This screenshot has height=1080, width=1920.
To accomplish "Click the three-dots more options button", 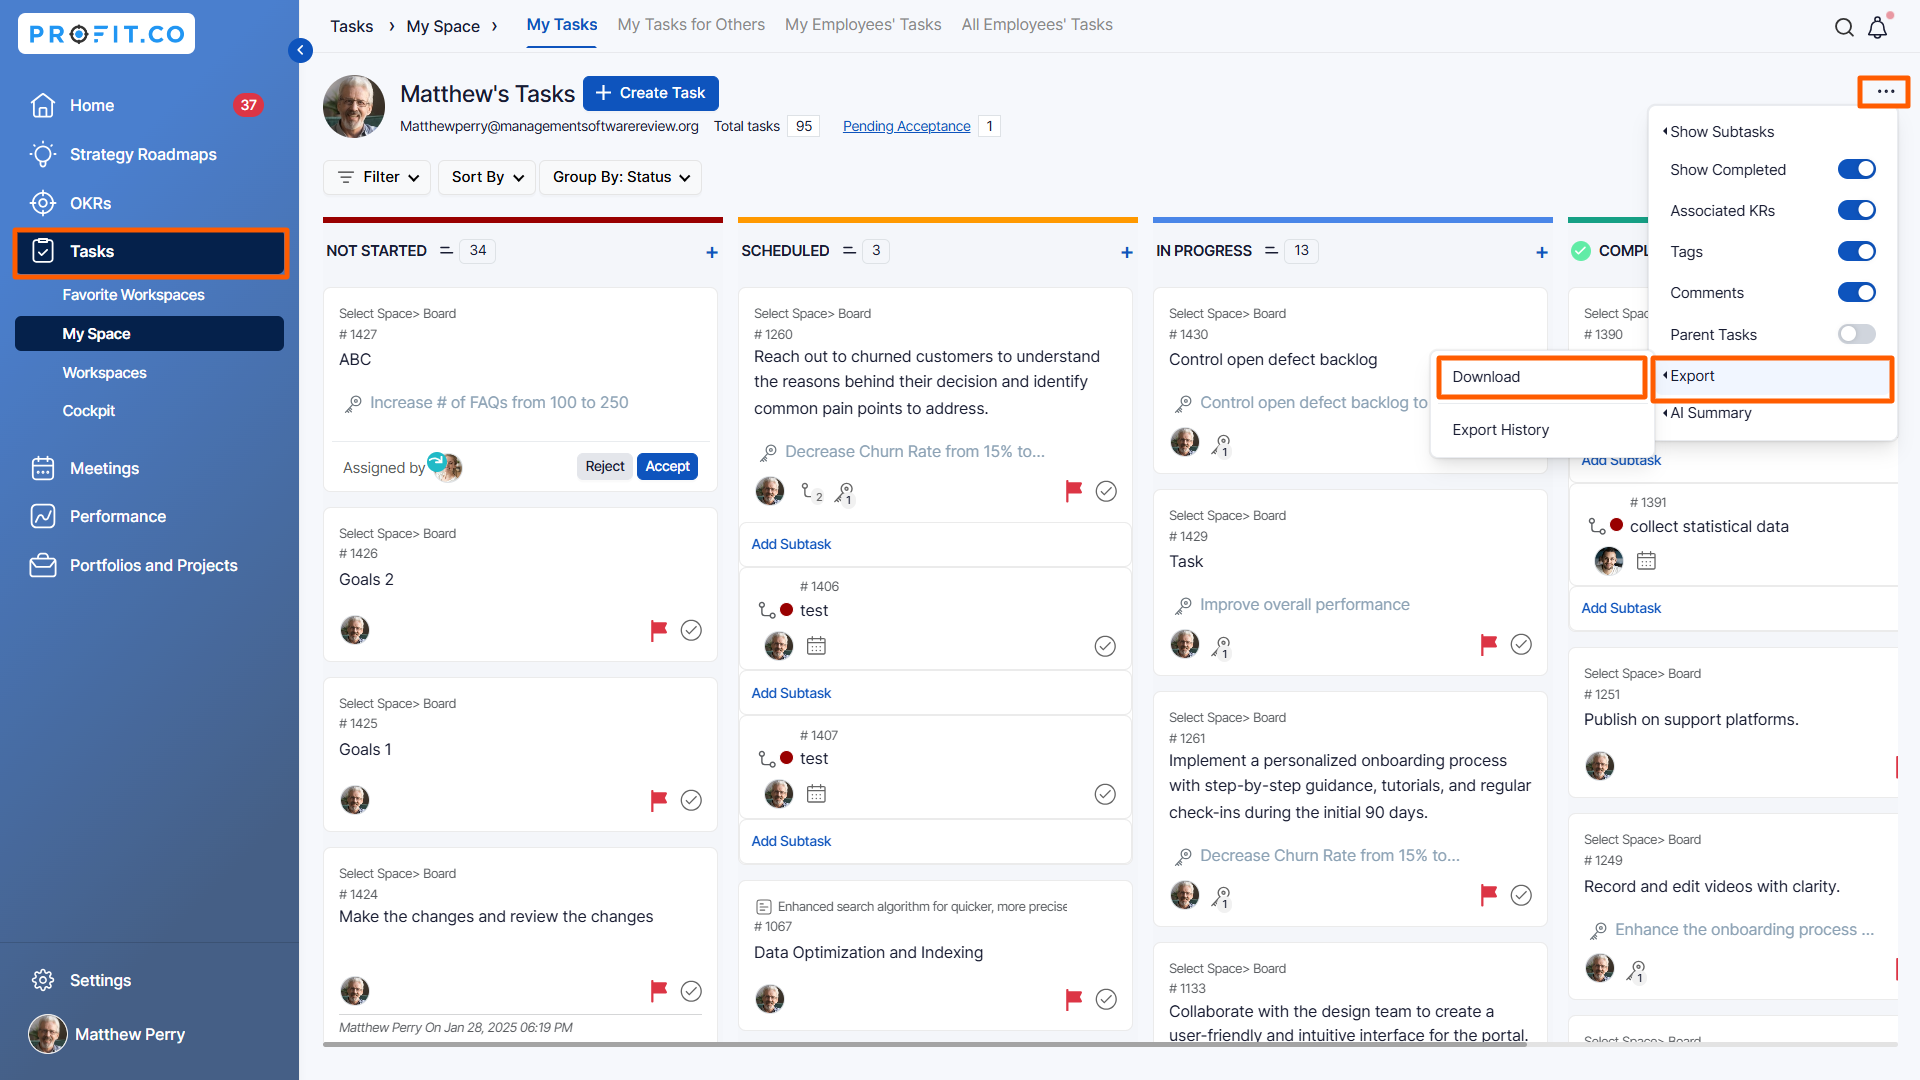I will click(1885, 92).
